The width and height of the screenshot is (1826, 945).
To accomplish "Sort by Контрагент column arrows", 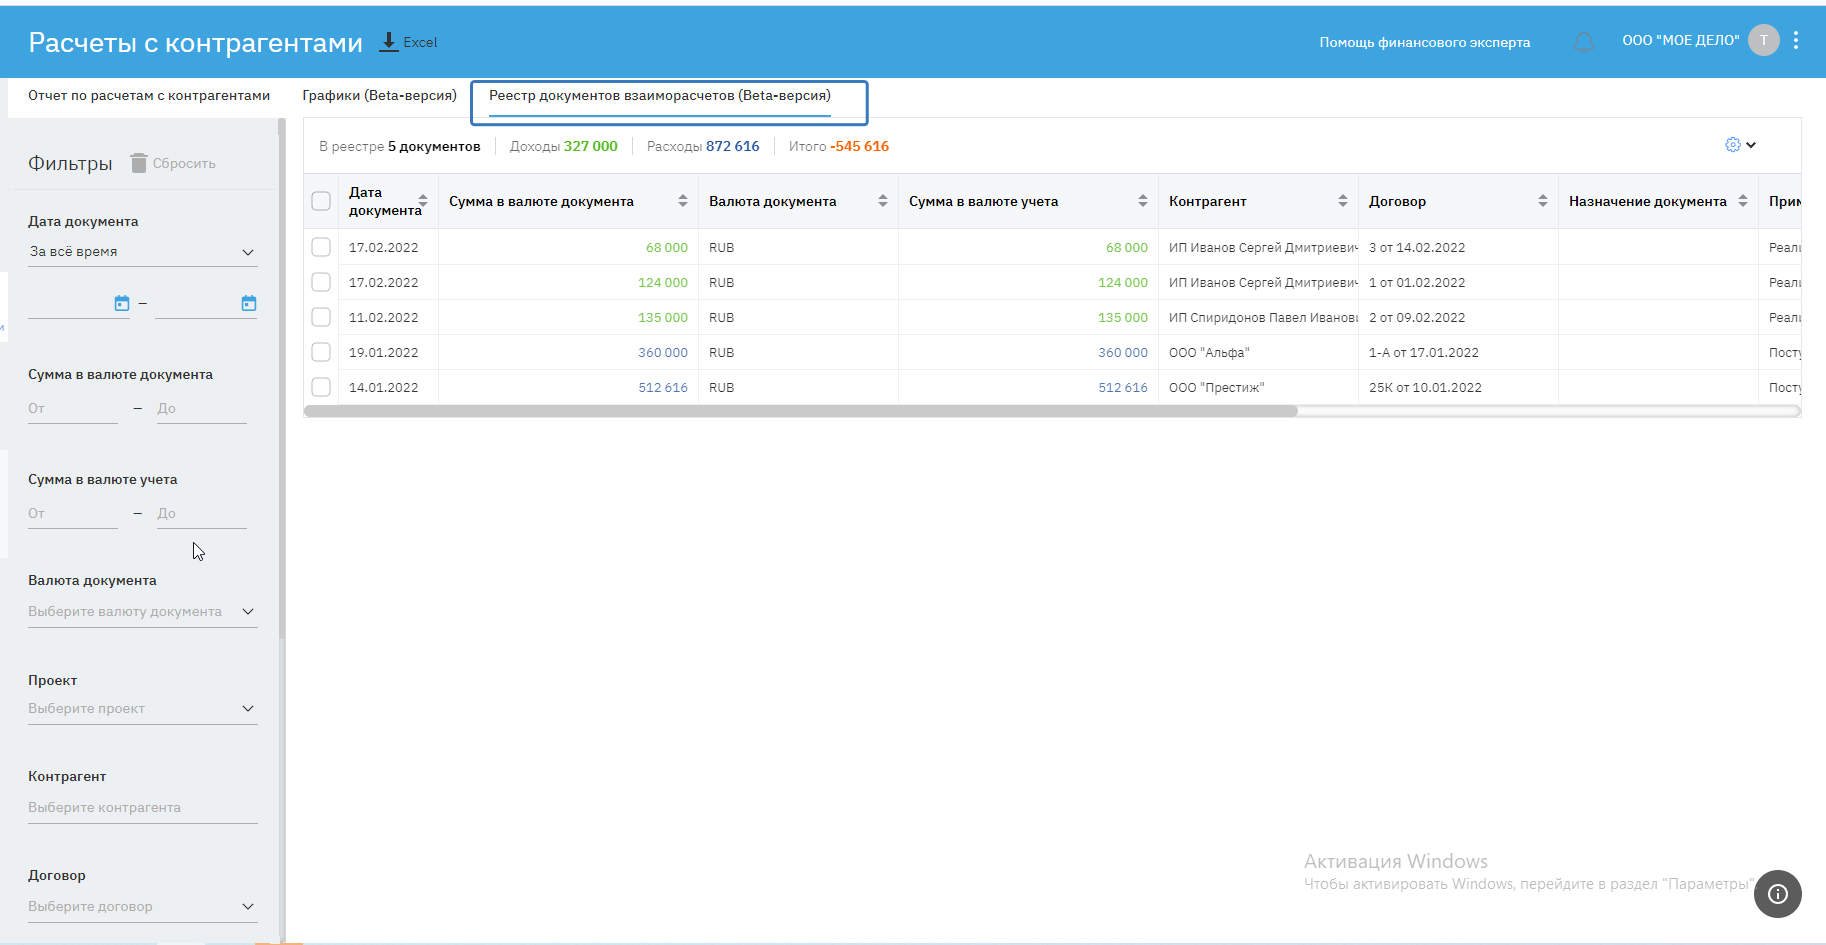I will coord(1342,201).
